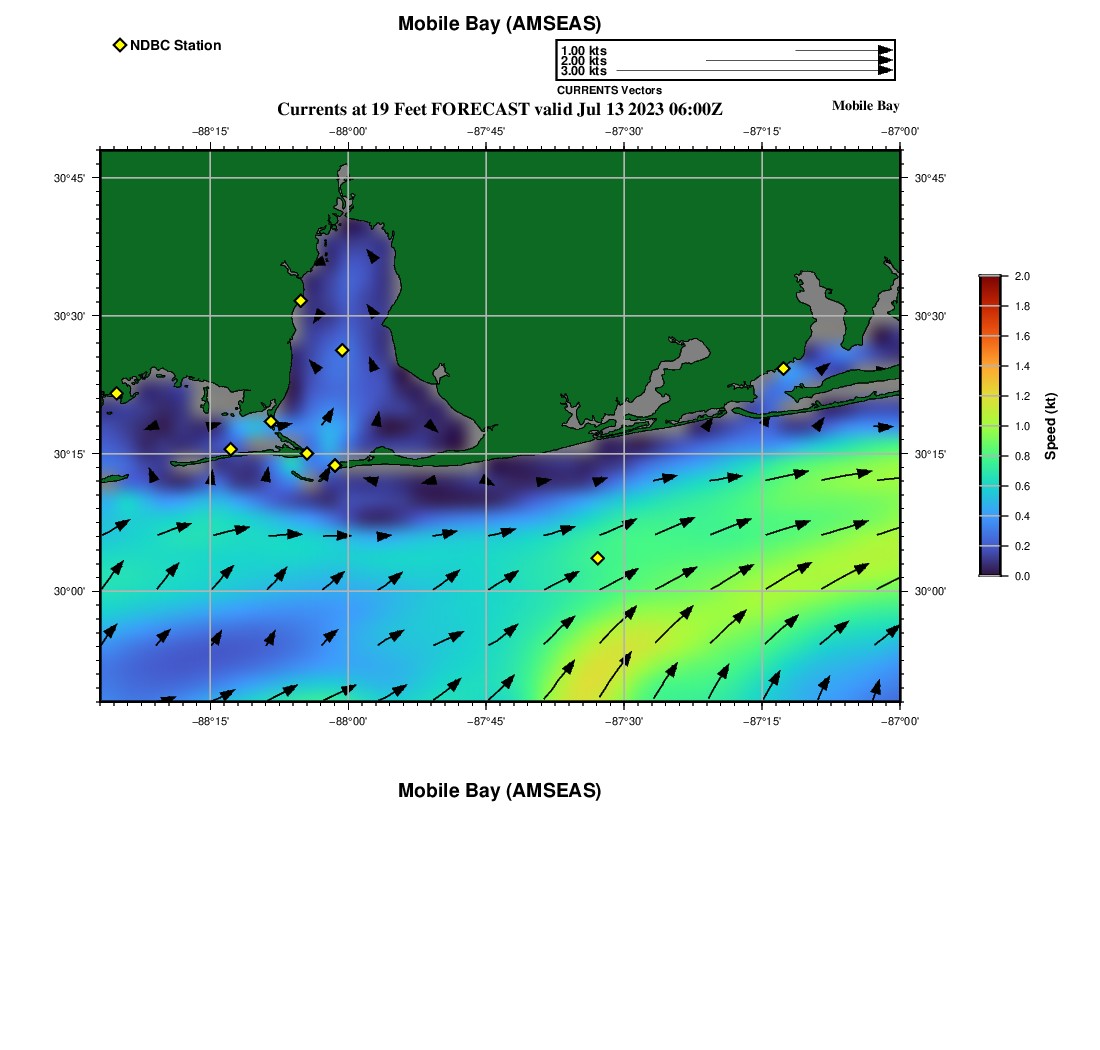Click the 1.0 kt level on color bar
This screenshot has width=1100, height=1050.
pyautogui.click(x=989, y=426)
